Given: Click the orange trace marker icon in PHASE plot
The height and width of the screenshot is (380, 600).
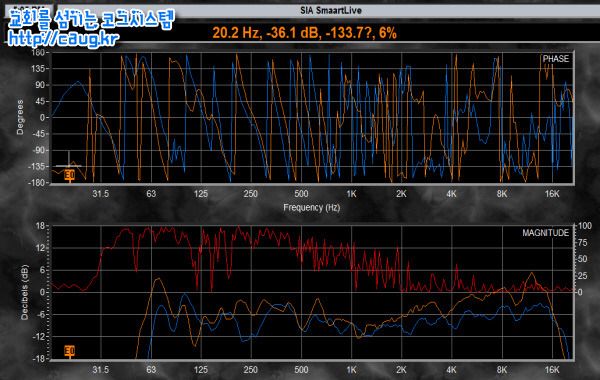Looking at the screenshot, I should pyautogui.click(x=70, y=176).
